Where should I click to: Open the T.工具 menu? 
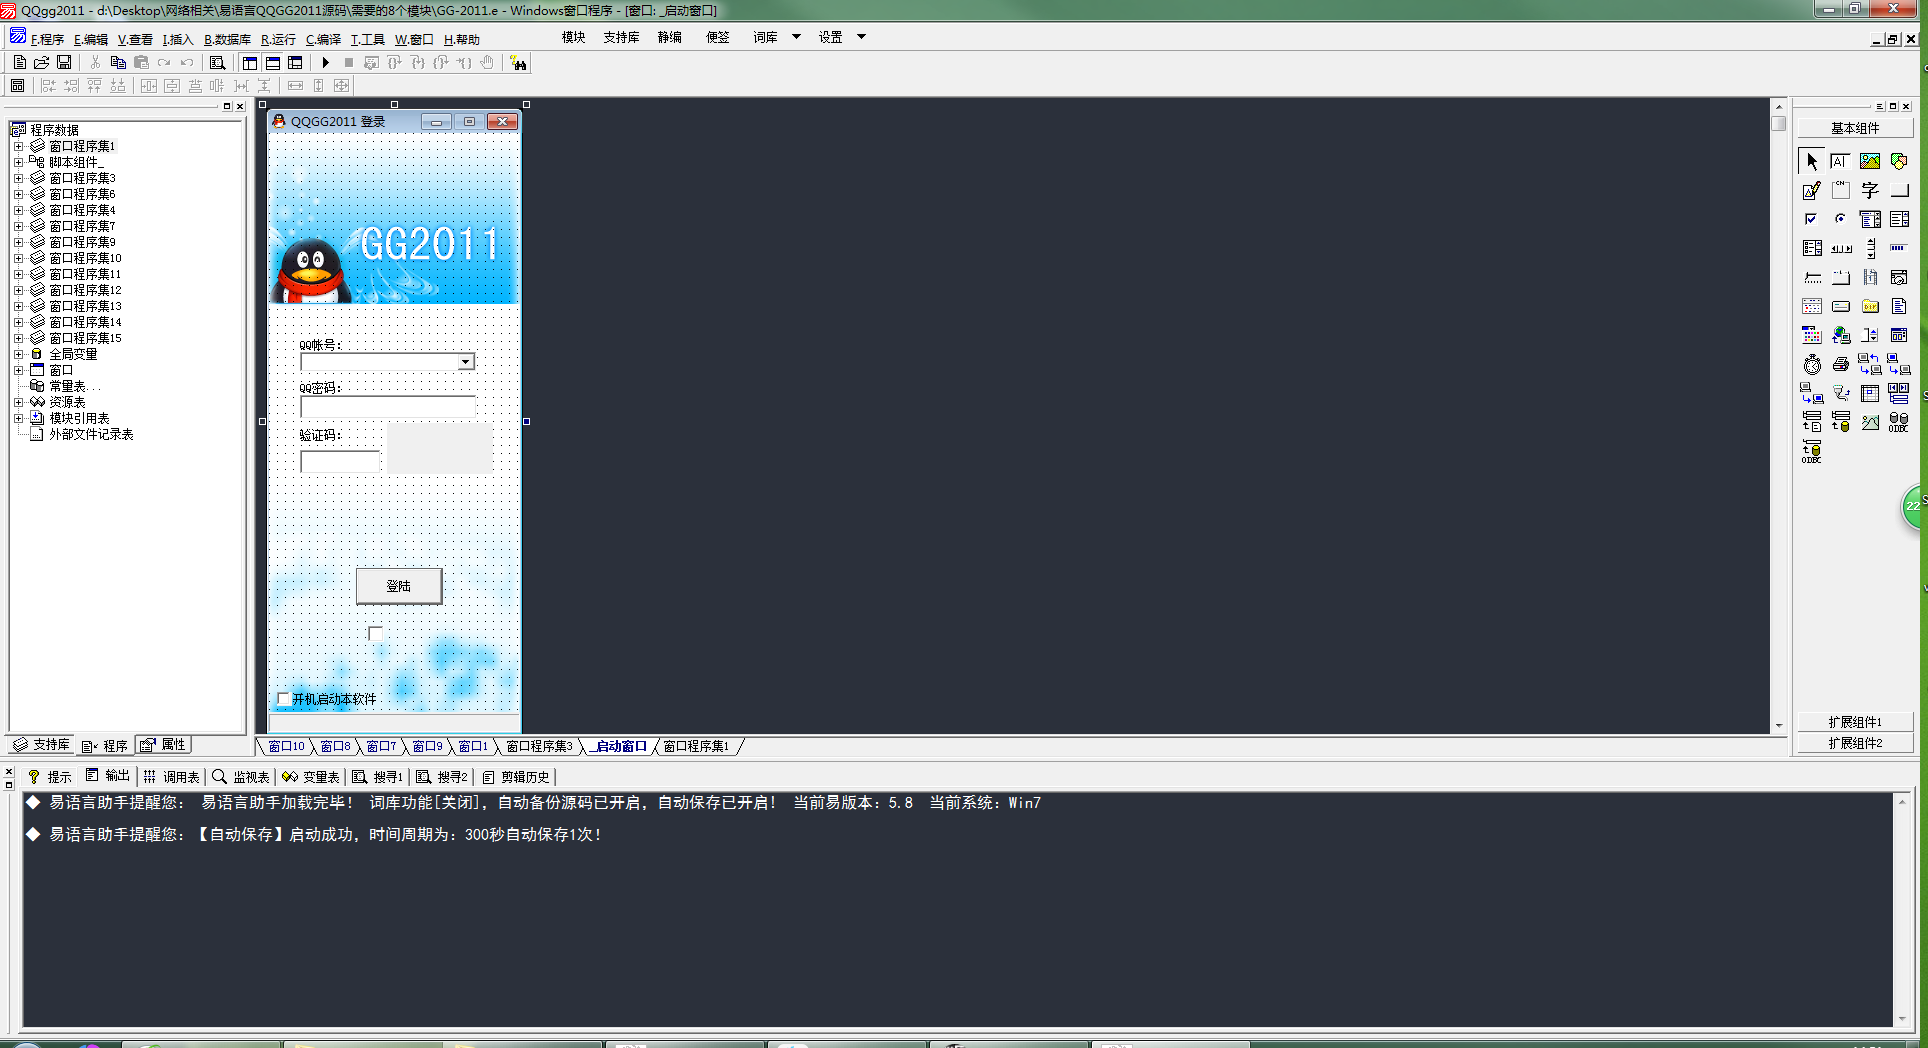pyautogui.click(x=367, y=40)
